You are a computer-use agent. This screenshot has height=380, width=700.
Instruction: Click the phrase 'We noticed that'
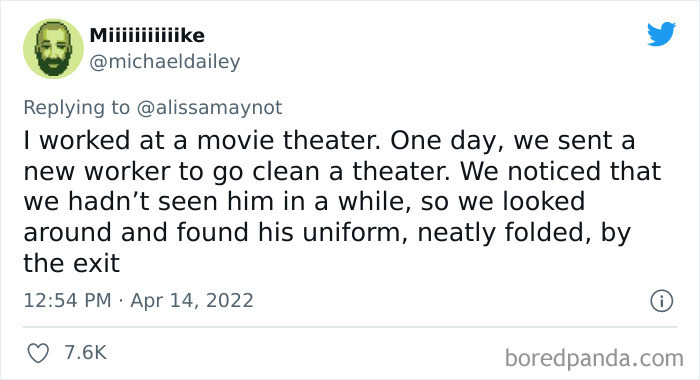(560, 171)
